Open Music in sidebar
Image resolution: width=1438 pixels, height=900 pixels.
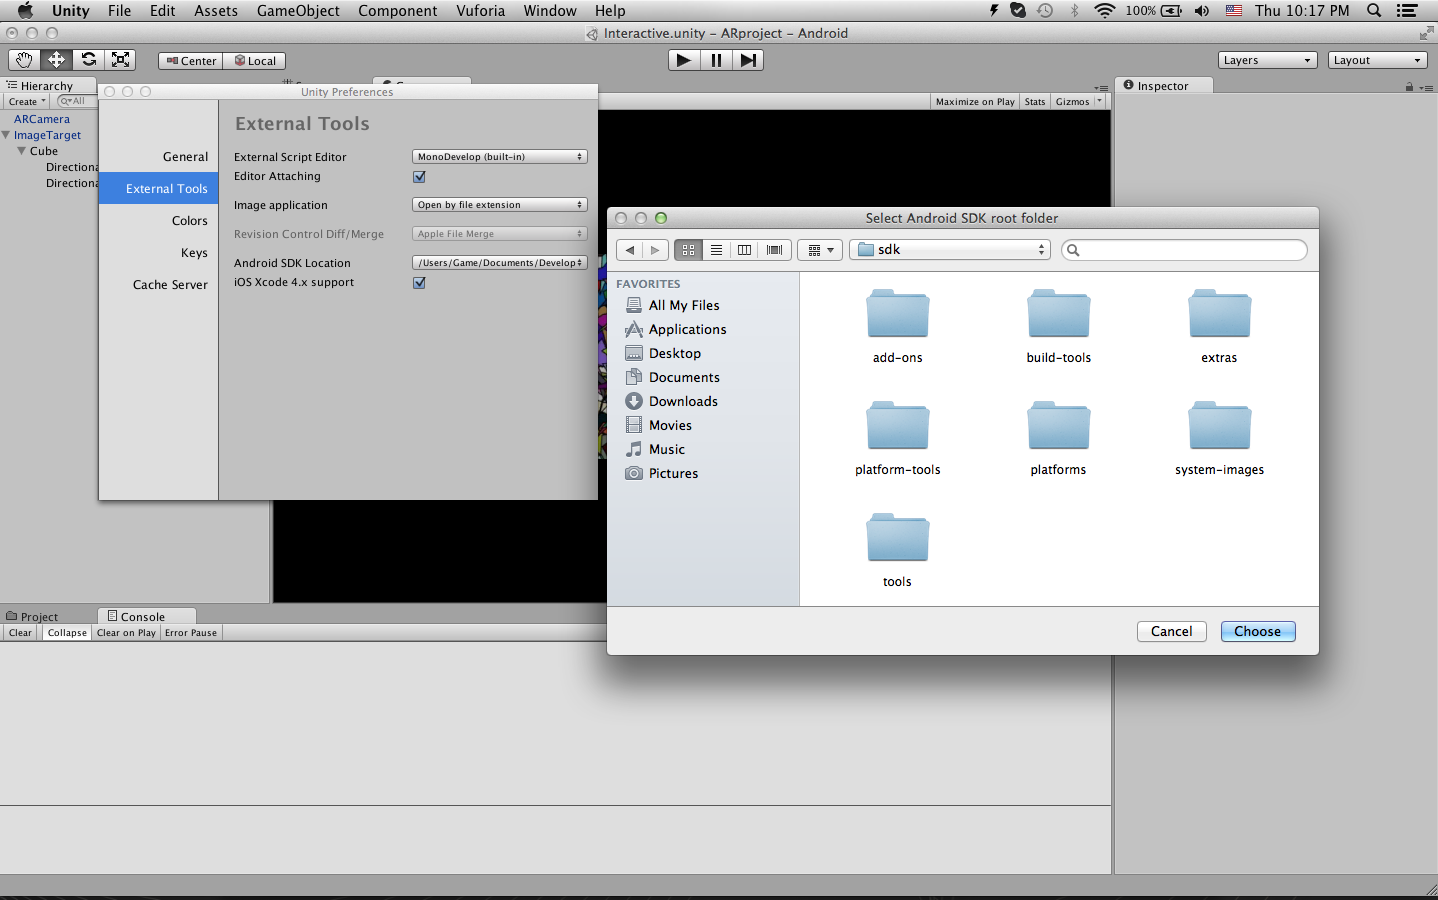(x=666, y=449)
